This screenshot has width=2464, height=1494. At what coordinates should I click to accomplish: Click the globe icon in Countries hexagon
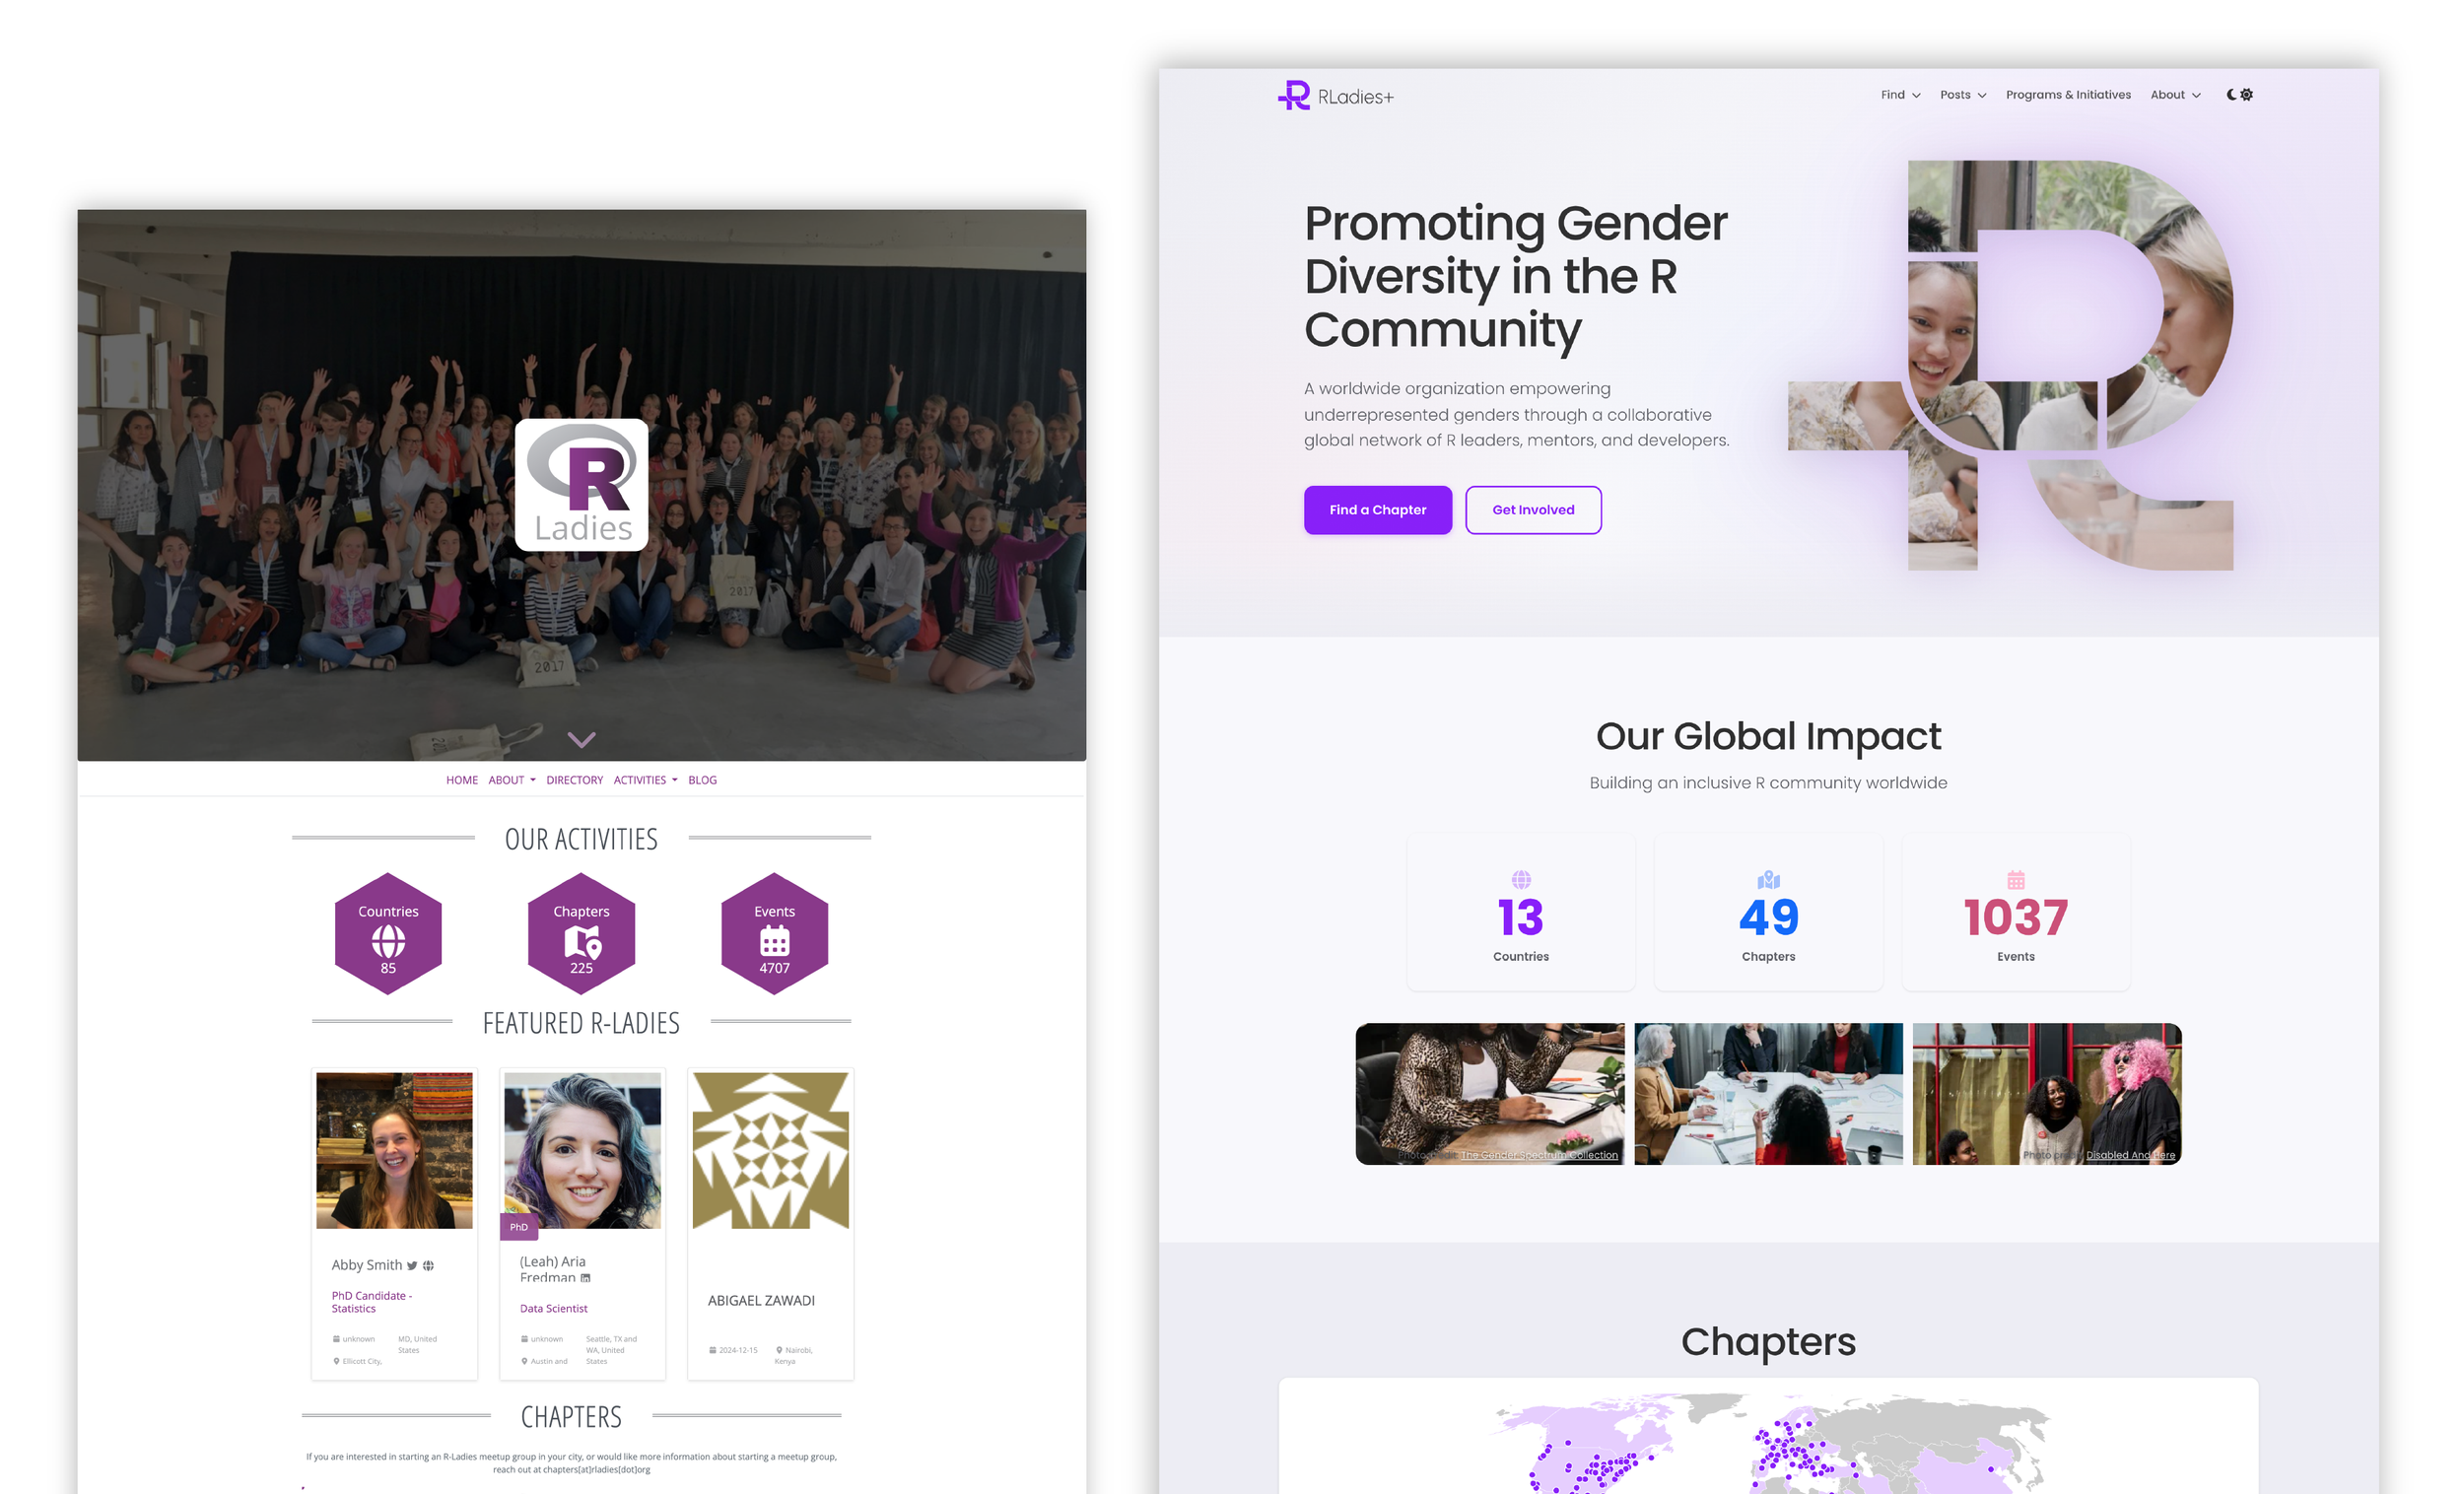pos(388,941)
